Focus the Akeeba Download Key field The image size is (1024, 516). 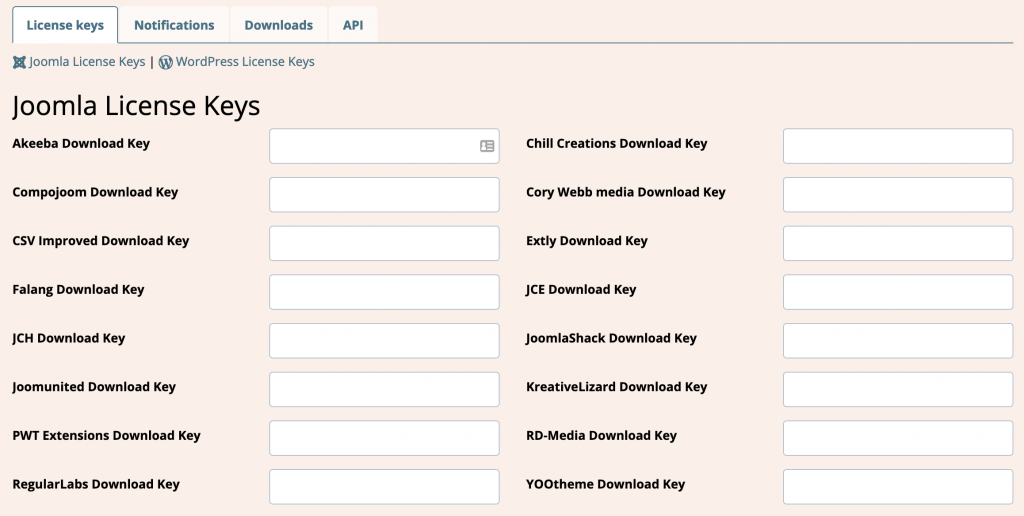pos(384,146)
